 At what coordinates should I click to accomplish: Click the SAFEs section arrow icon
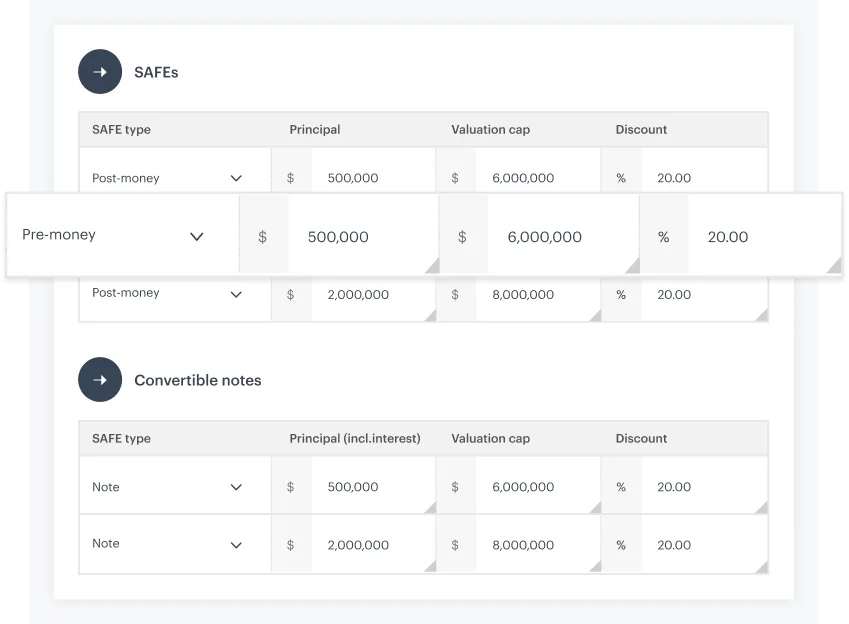[x=100, y=72]
